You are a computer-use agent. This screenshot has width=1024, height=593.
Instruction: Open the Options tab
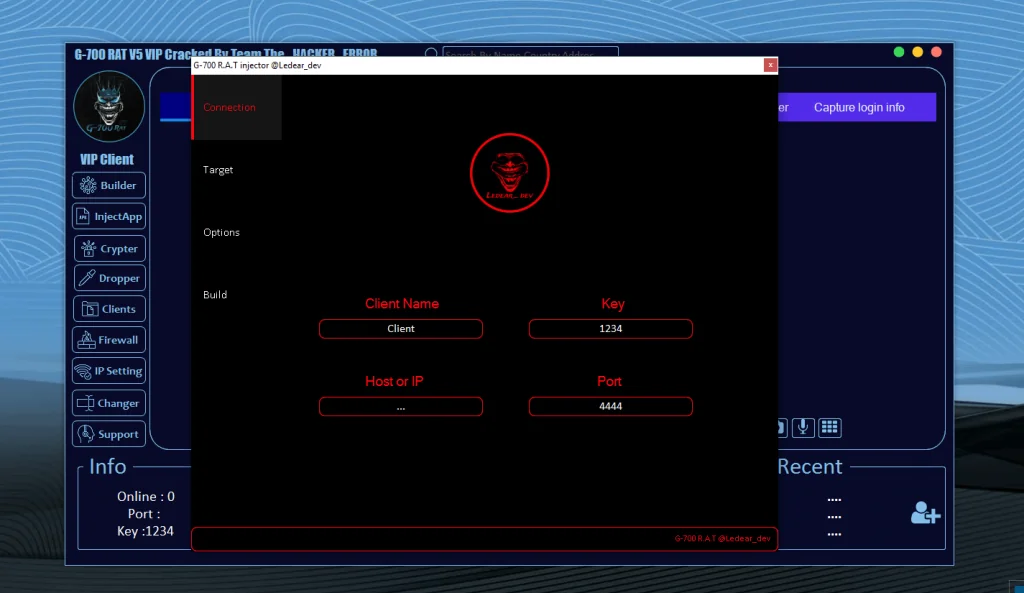[x=221, y=232]
